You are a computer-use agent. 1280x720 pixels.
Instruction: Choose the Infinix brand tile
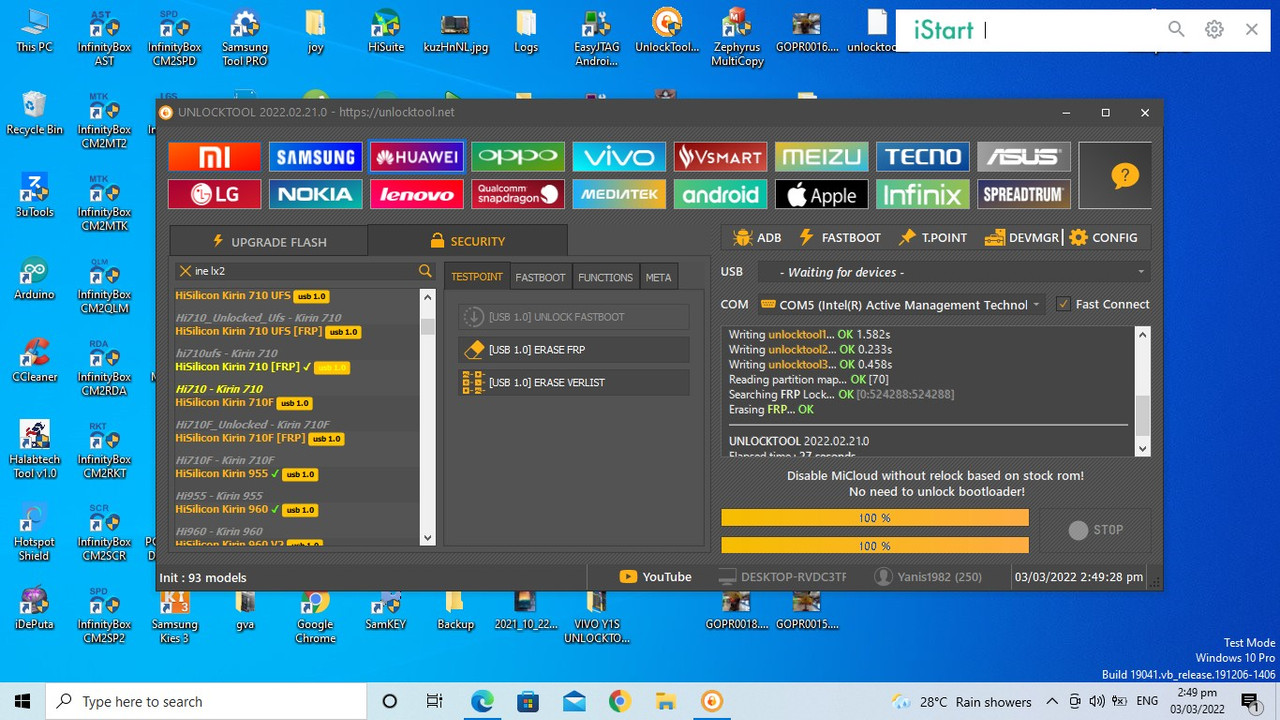click(922, 194)
